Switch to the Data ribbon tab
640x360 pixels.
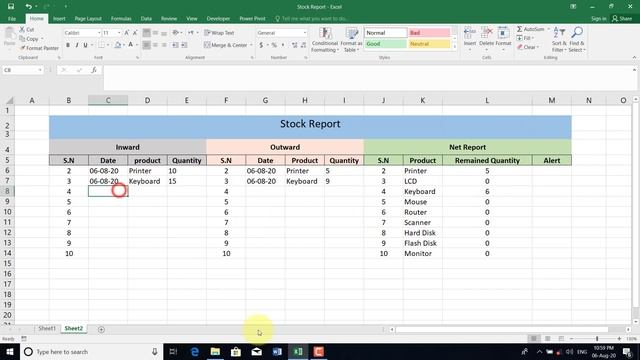coord(146,19)
